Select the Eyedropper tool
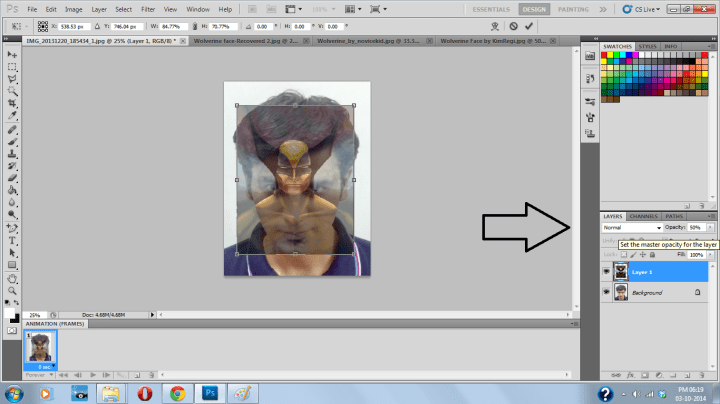Screen dimensions: 720x404 click(12, 115)
